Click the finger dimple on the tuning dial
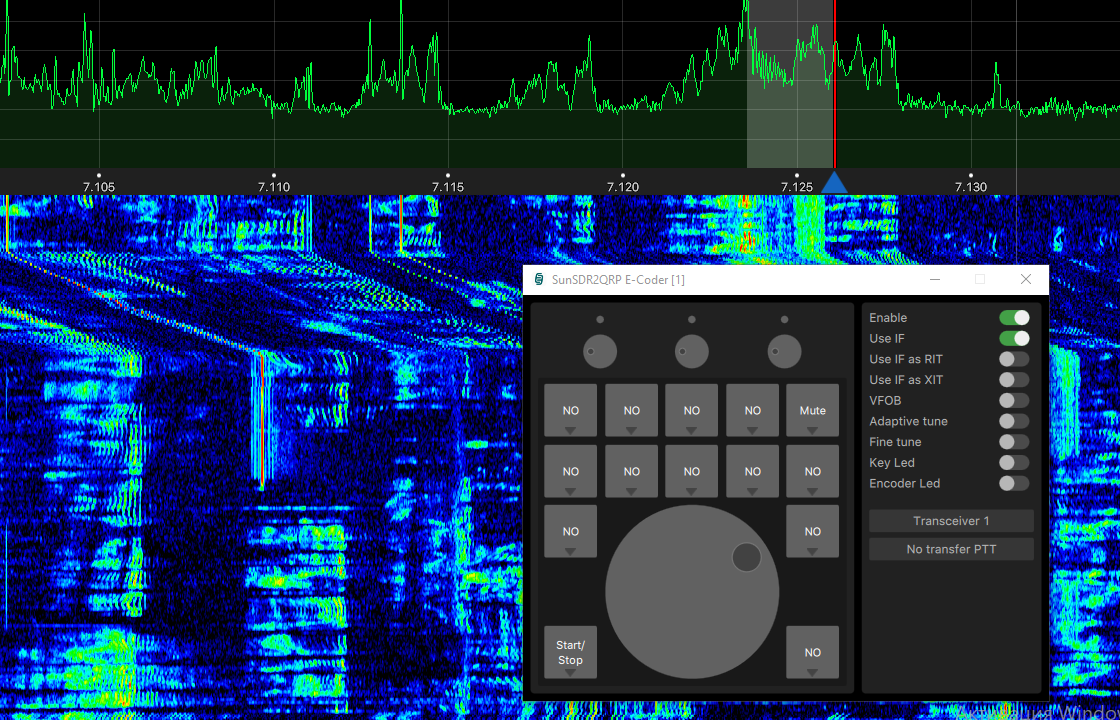The width and height of the screenshot is (1120, 720). click(746, 557)
